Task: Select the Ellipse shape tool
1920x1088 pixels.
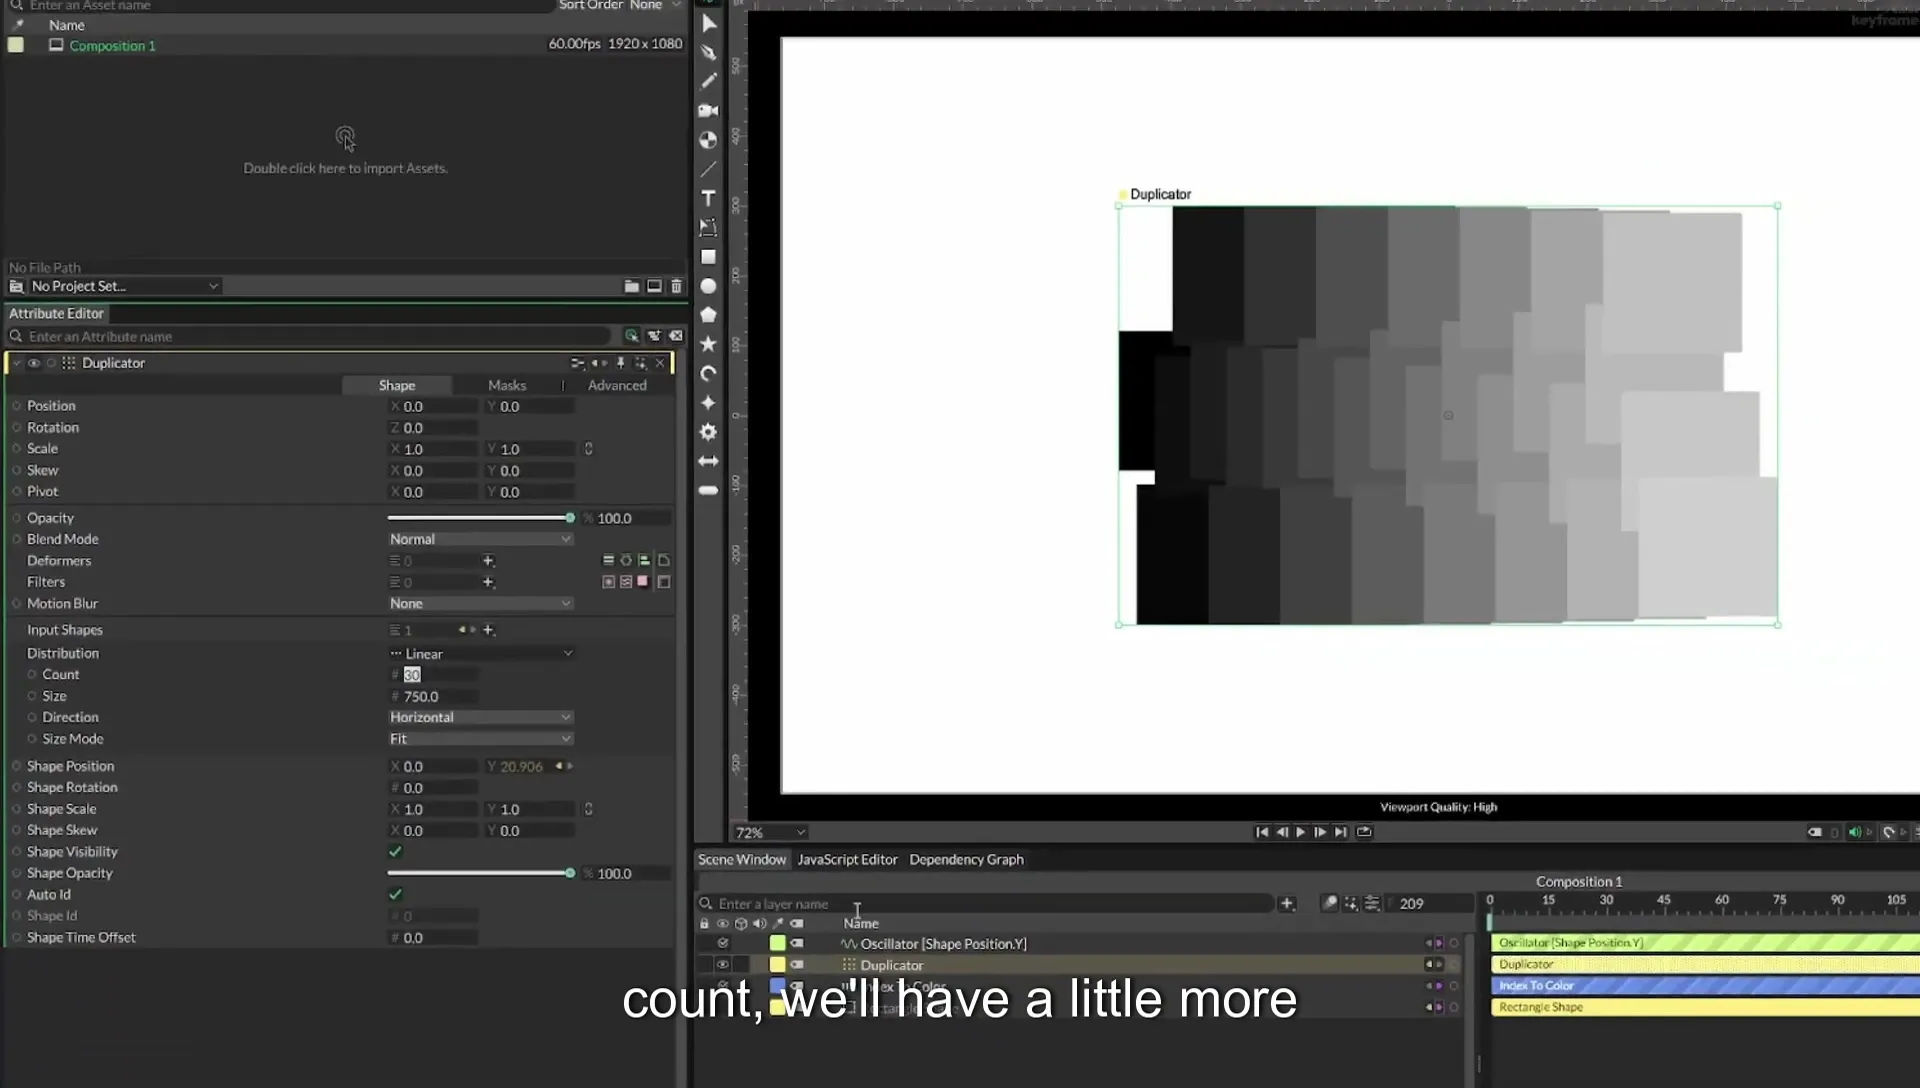Action: click(x=709, y=286)
